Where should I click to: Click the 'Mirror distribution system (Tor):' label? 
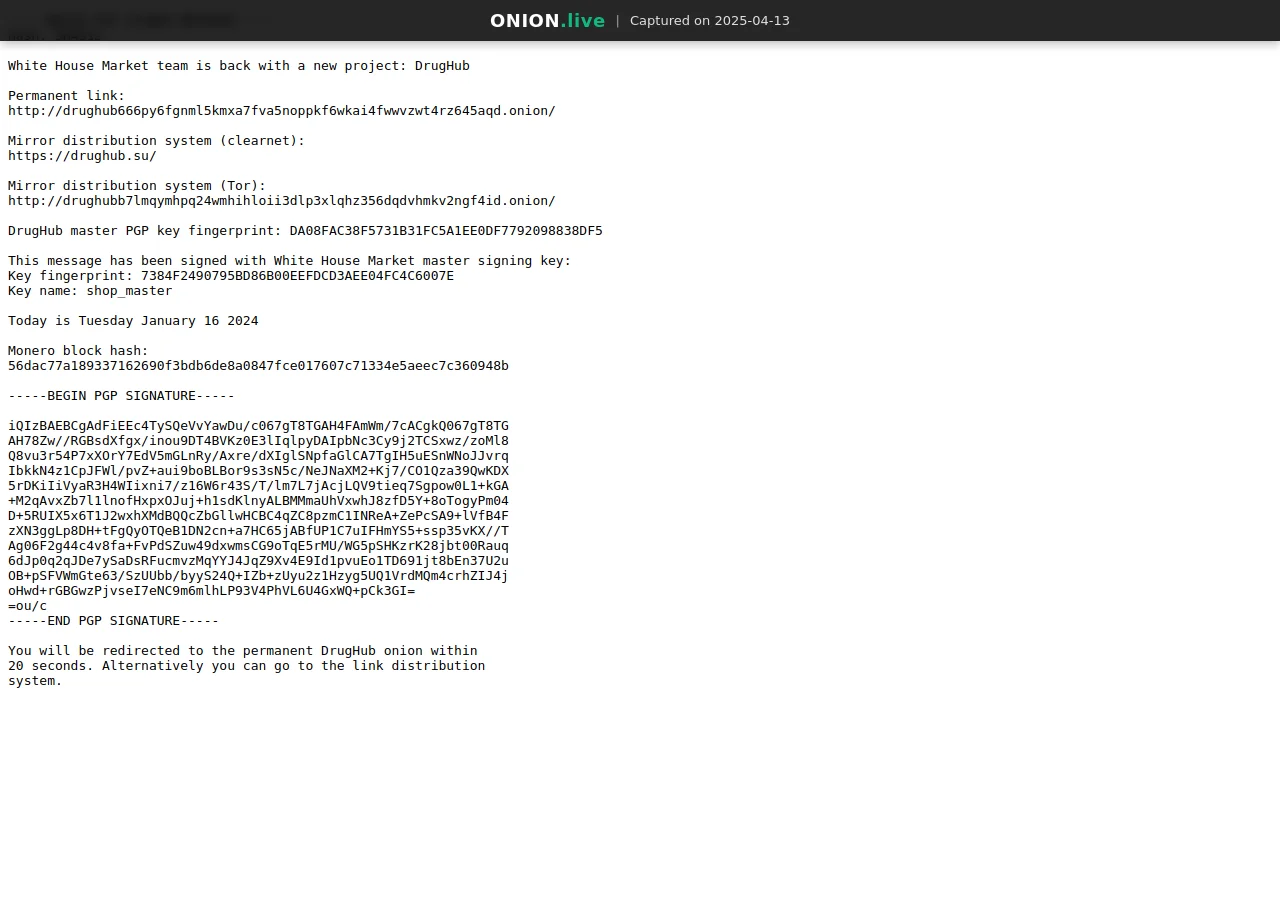(x=137, y=186)
